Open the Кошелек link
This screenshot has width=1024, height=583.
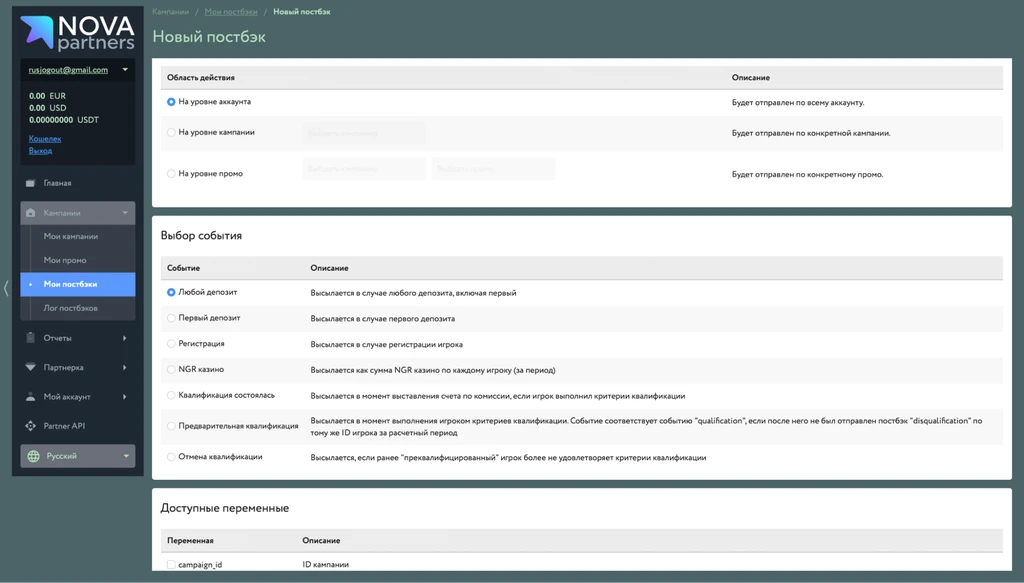click(45, 138)
